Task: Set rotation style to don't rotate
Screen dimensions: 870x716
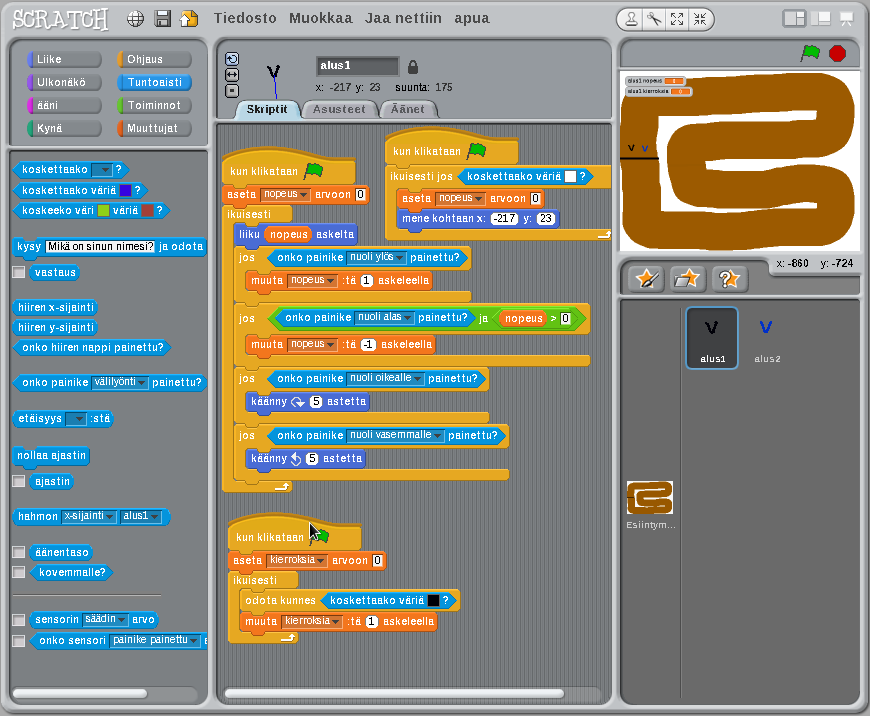Action: click(232, 90)
